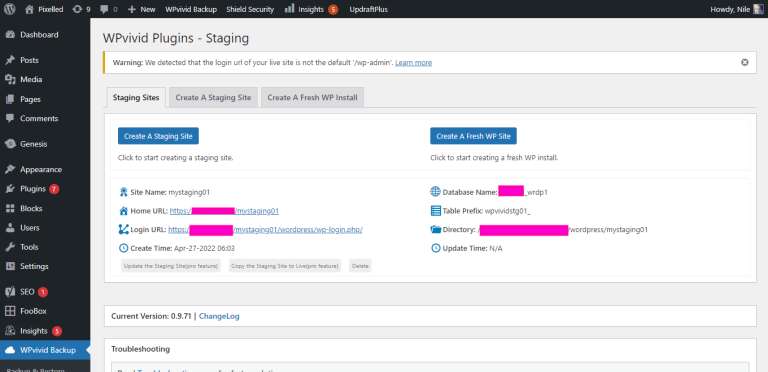Open the staging Home URL link
This screenshot has height=372, width=768.
pos(224,211)
